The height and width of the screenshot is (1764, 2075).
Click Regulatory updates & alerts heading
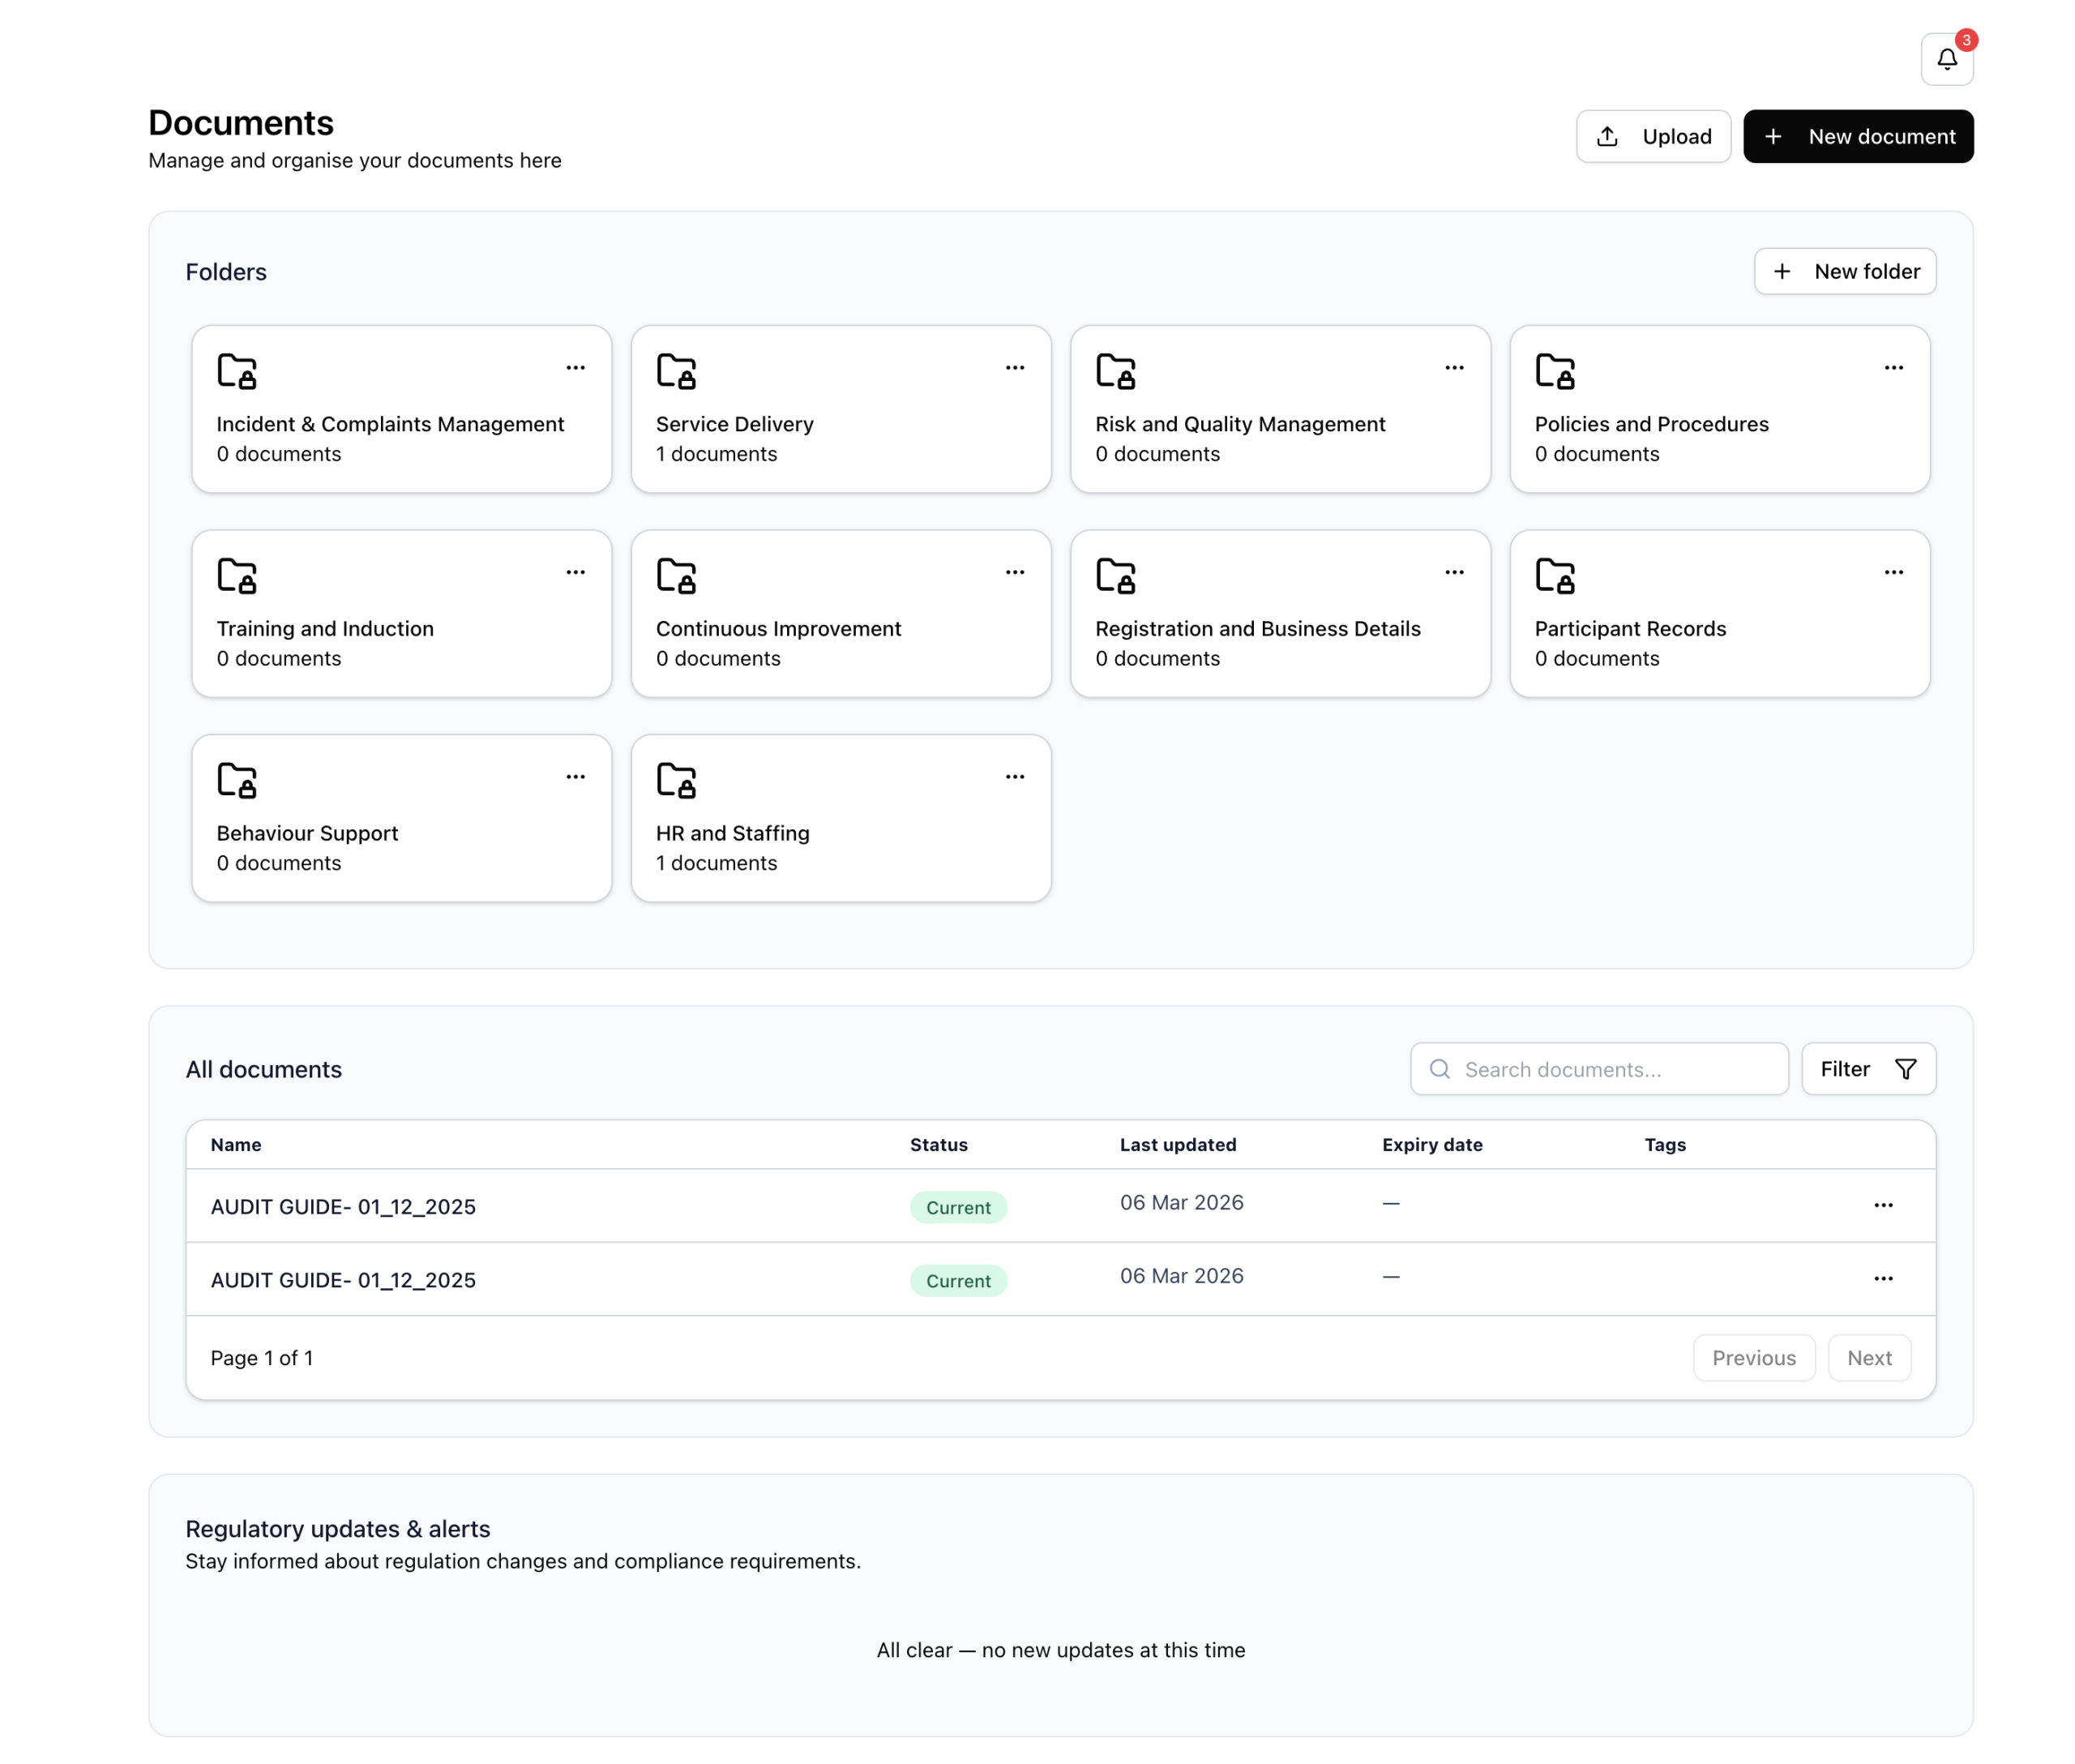(338, 1529)
